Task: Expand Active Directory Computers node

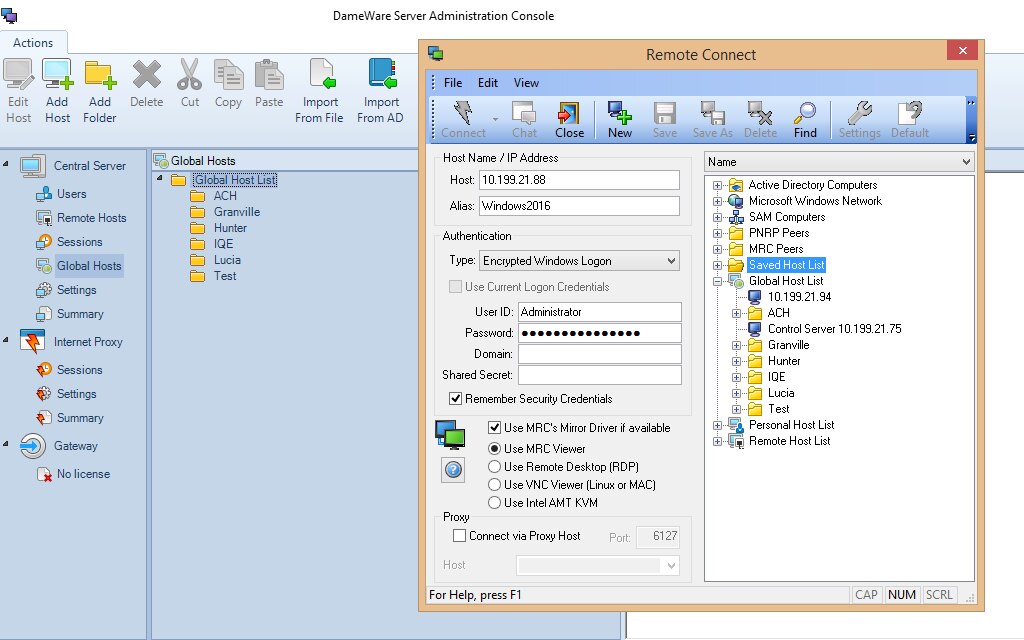Action: 717,185
